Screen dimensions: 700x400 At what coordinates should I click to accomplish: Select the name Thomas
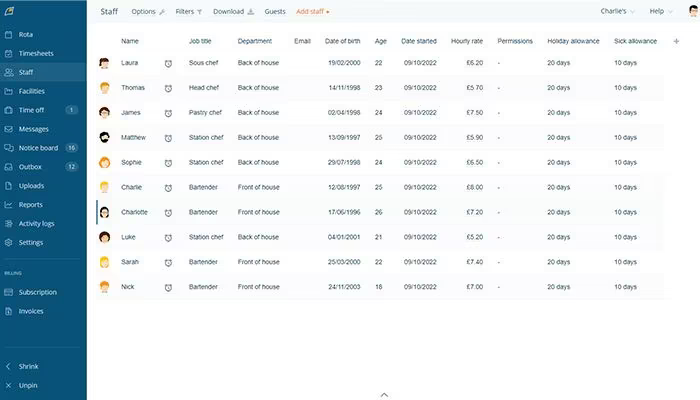(133, 88)
